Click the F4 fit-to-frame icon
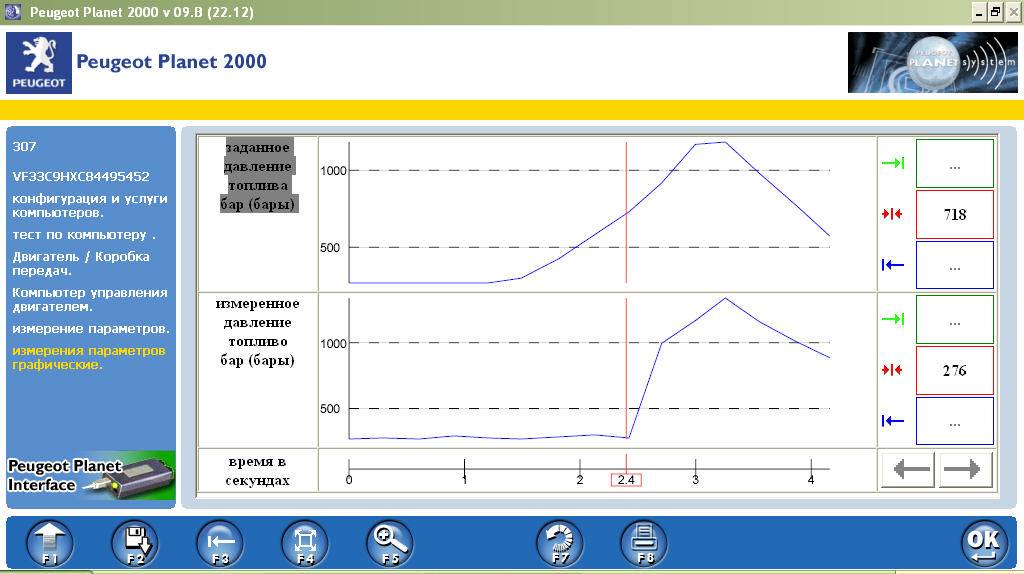This screenshot has width=1024, height=574. tap(305, 542)
